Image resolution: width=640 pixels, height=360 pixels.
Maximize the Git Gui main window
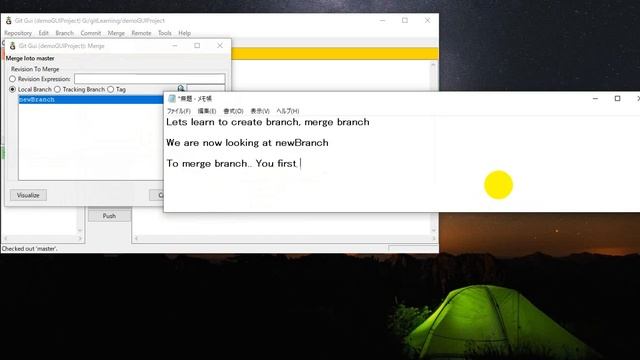[405, 20]
